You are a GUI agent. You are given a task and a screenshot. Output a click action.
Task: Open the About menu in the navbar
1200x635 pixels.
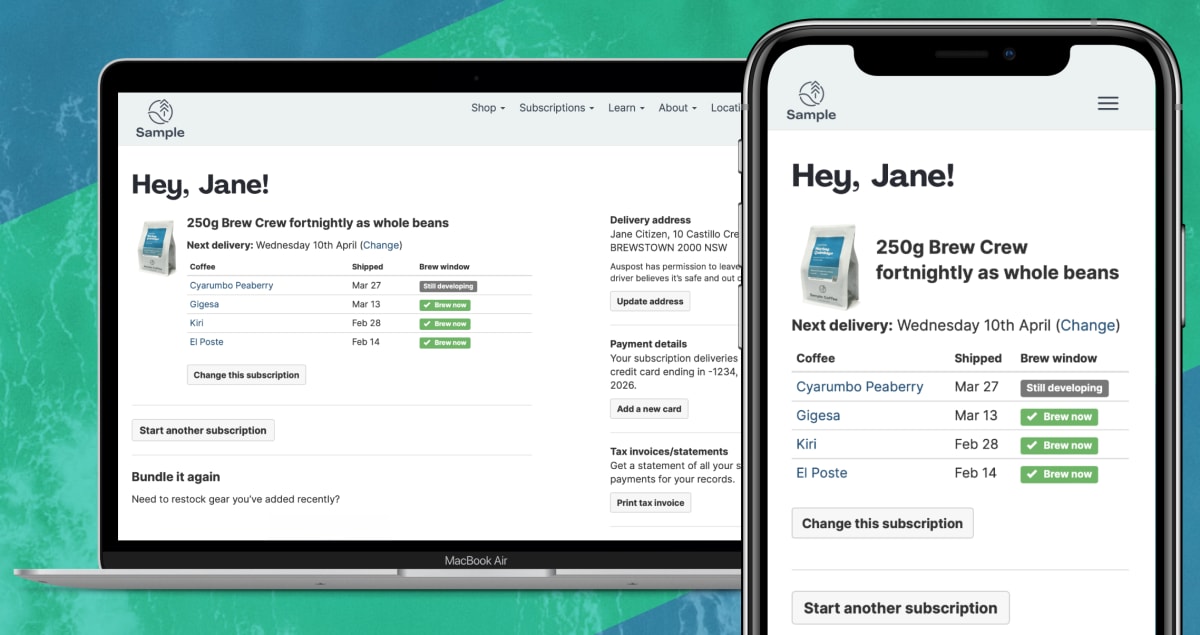(x=677, y=108)
